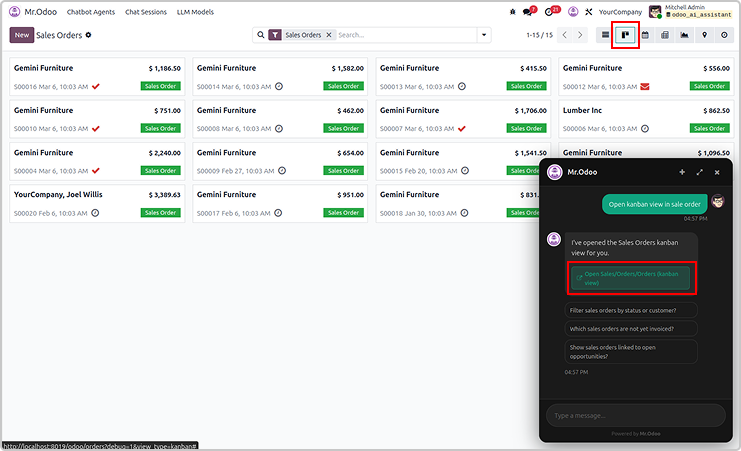Open map view with pin icon
This screenshot has height=451, width=741.
point(705,35)
